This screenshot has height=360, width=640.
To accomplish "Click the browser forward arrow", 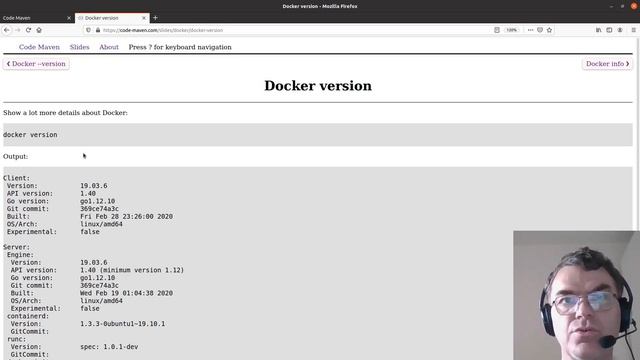I will [18, 30].
